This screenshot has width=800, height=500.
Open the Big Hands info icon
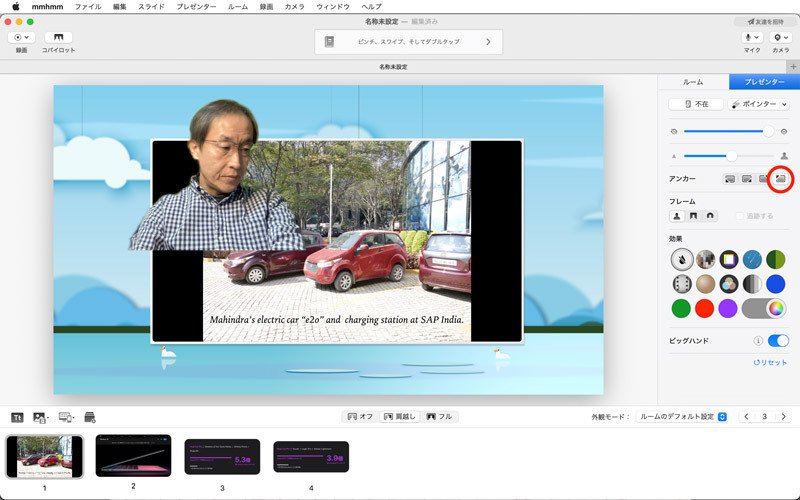coord(758,340)
